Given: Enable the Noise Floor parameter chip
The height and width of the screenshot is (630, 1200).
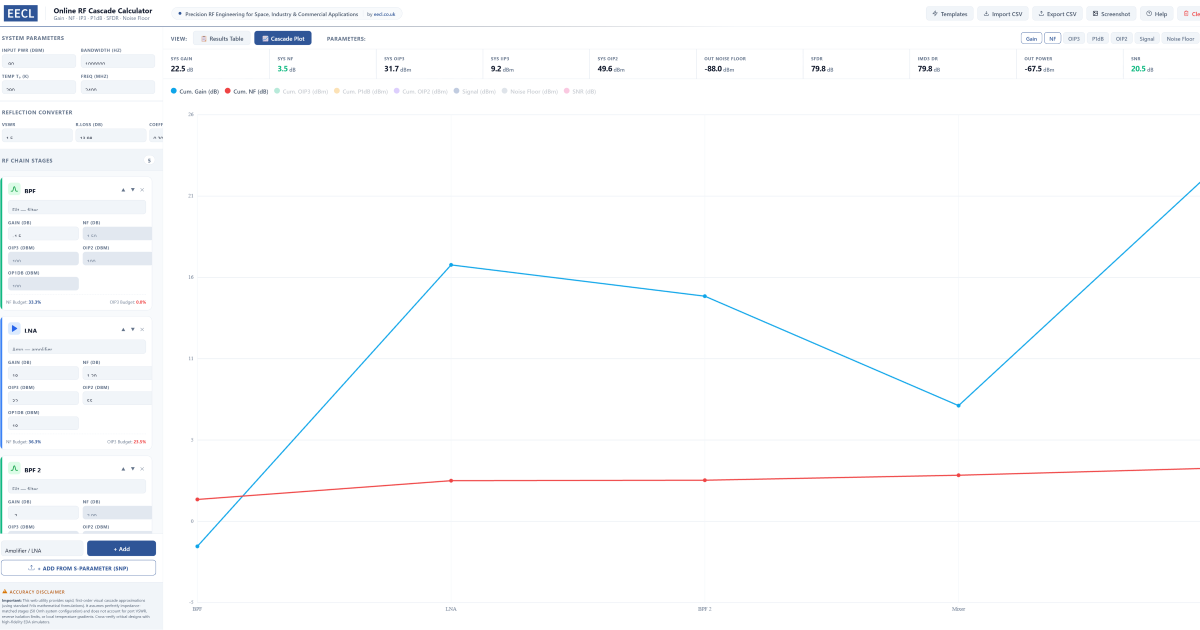Looking at the screenshot, I should tap(1180, 38).
